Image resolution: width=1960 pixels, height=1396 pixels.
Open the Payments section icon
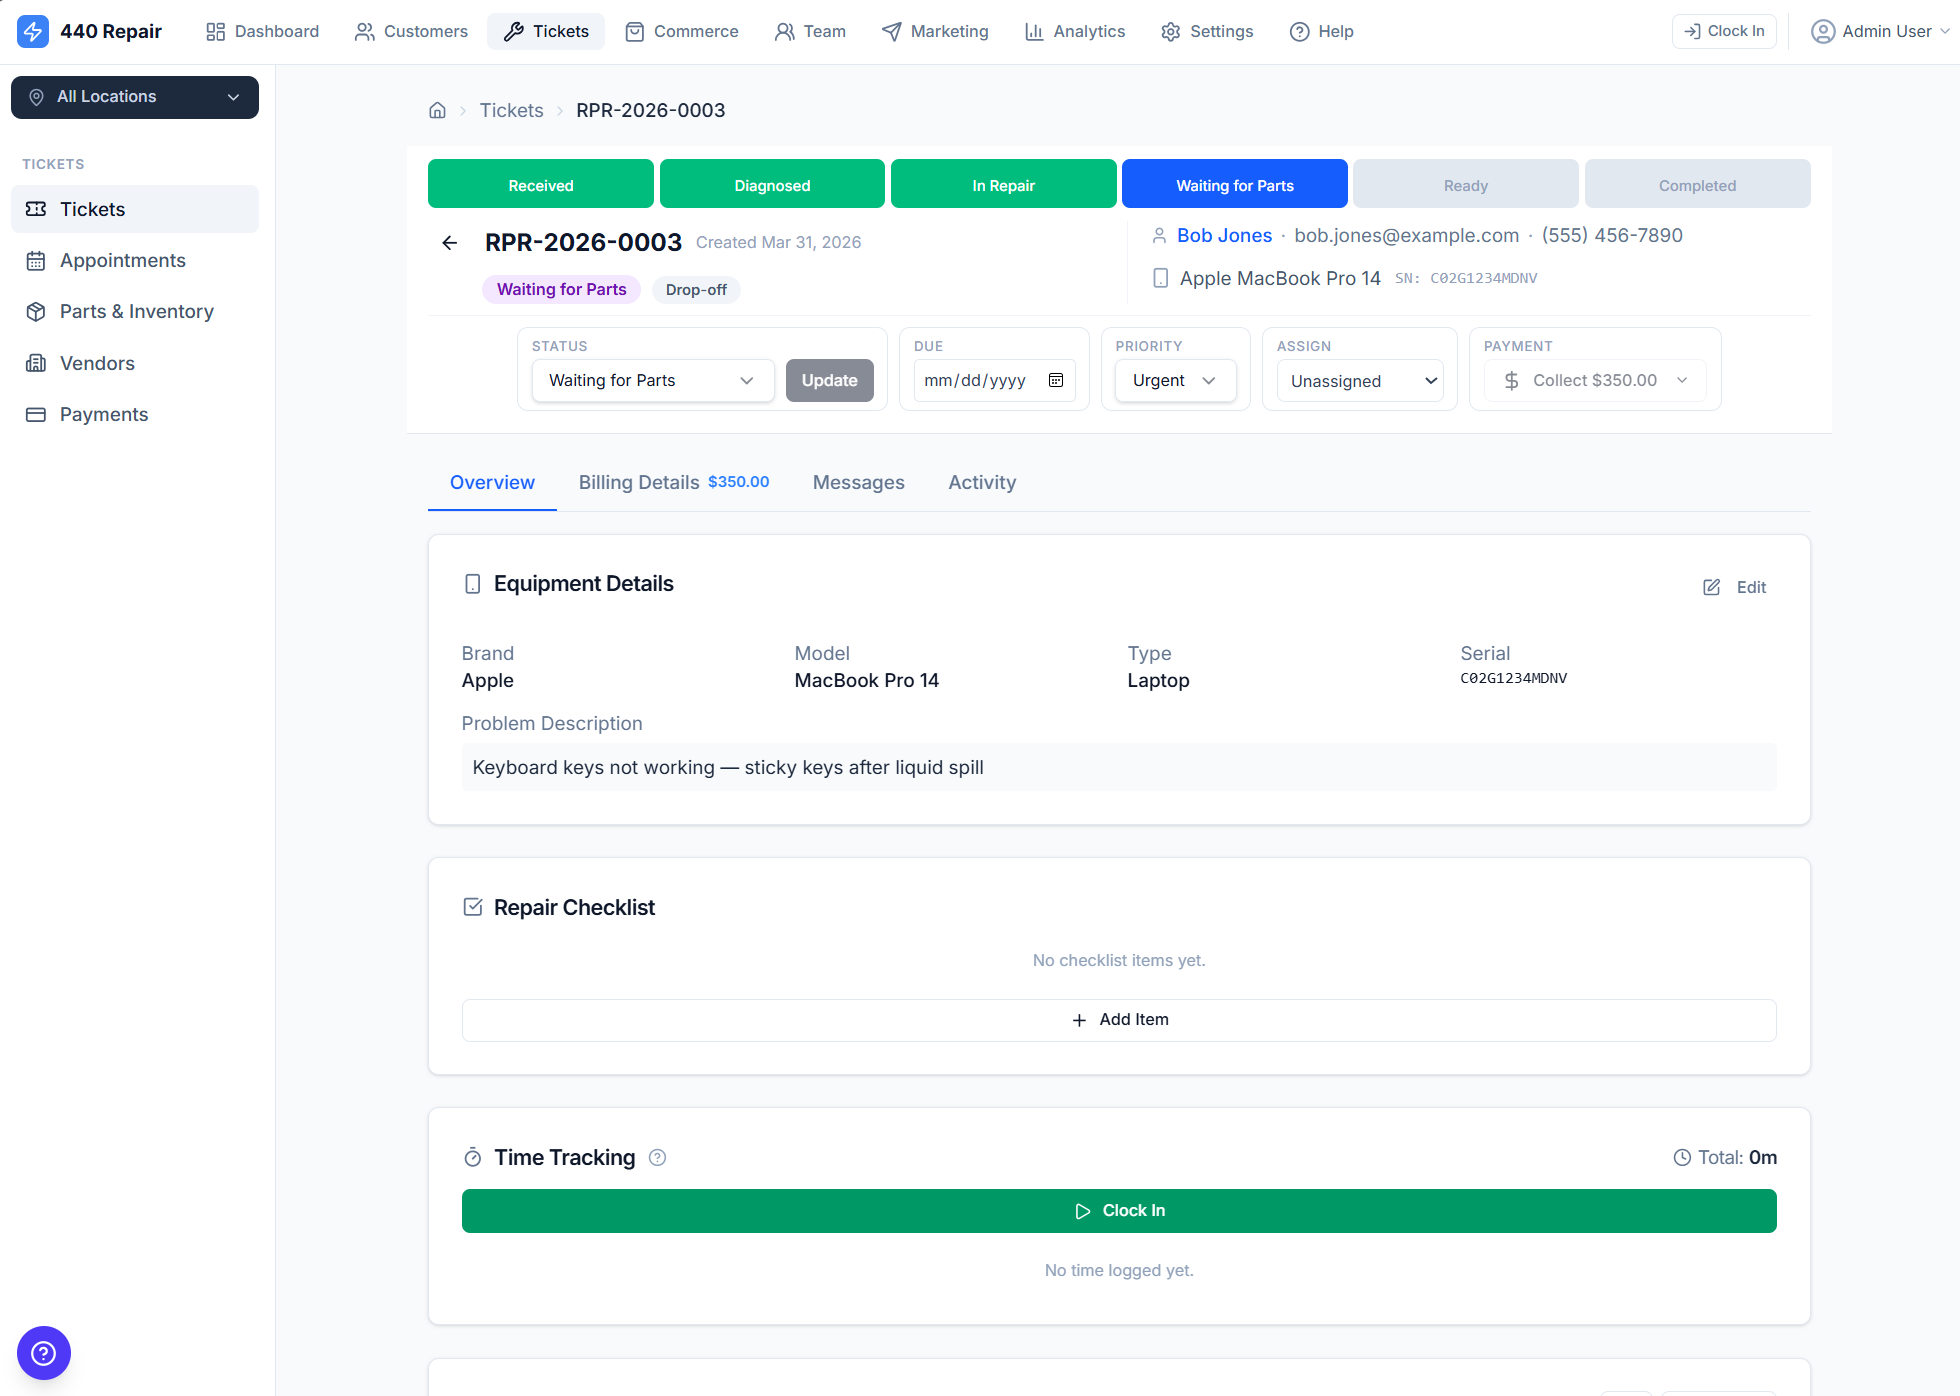point(37,414)
